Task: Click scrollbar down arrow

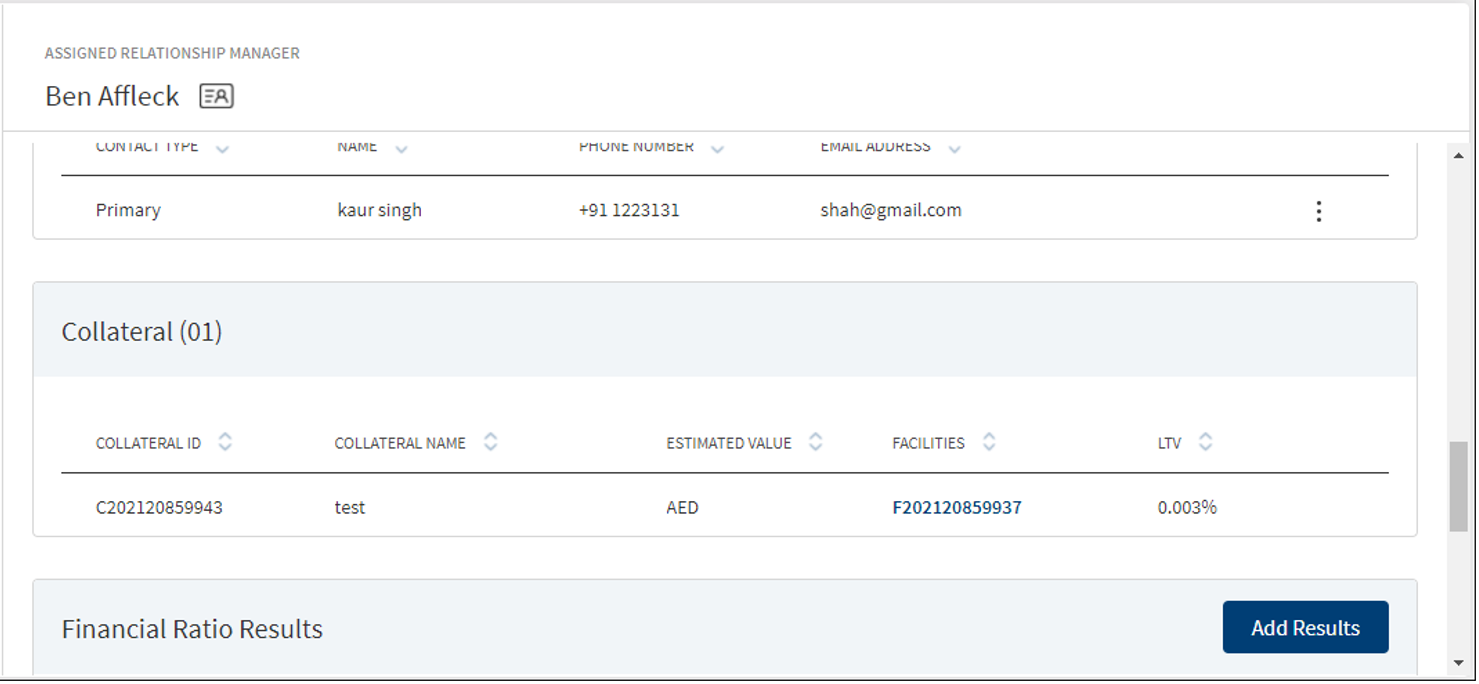Action: tap(1458, 663)
